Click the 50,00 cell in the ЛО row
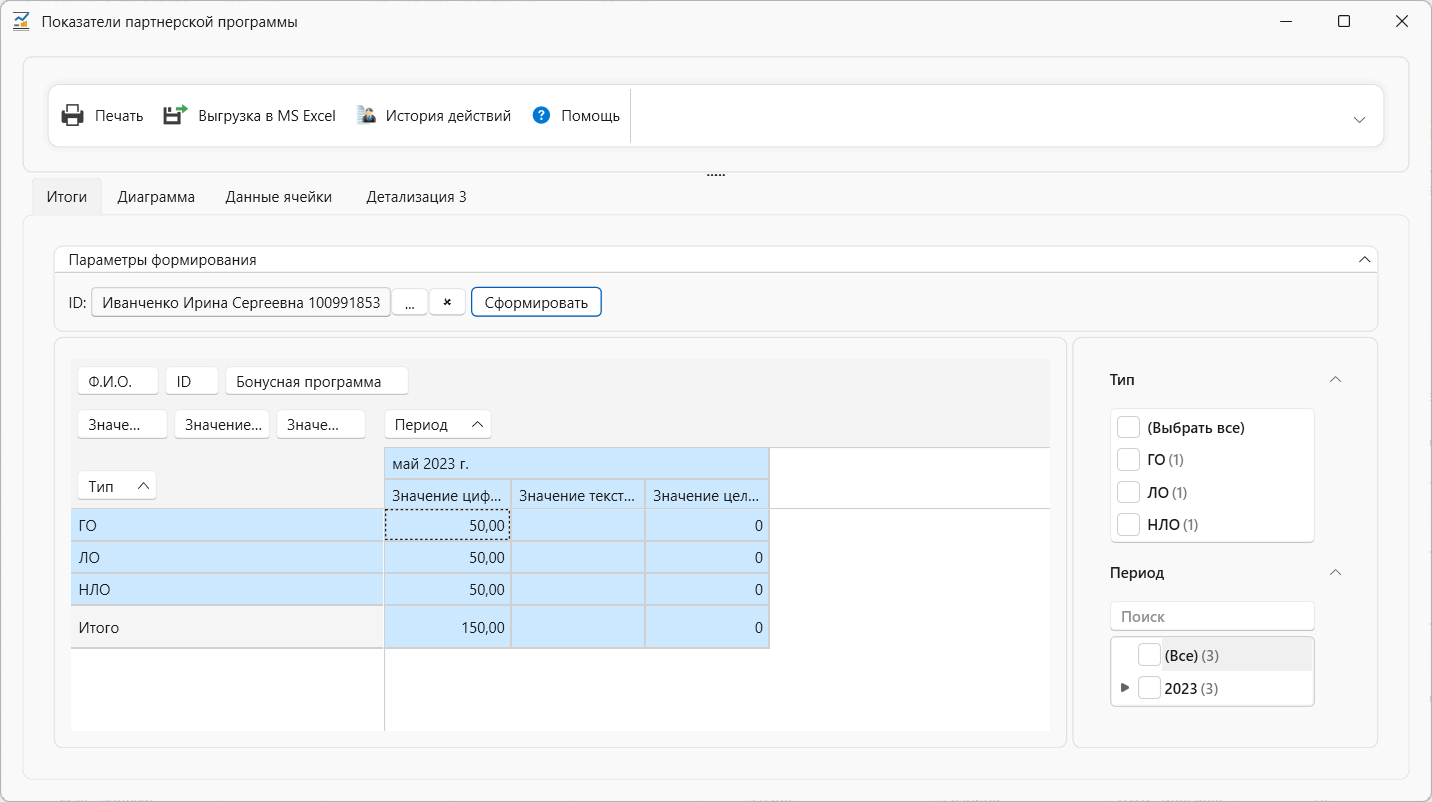The width and height of the screenshot is (1432, 802). tap(447, 557)
